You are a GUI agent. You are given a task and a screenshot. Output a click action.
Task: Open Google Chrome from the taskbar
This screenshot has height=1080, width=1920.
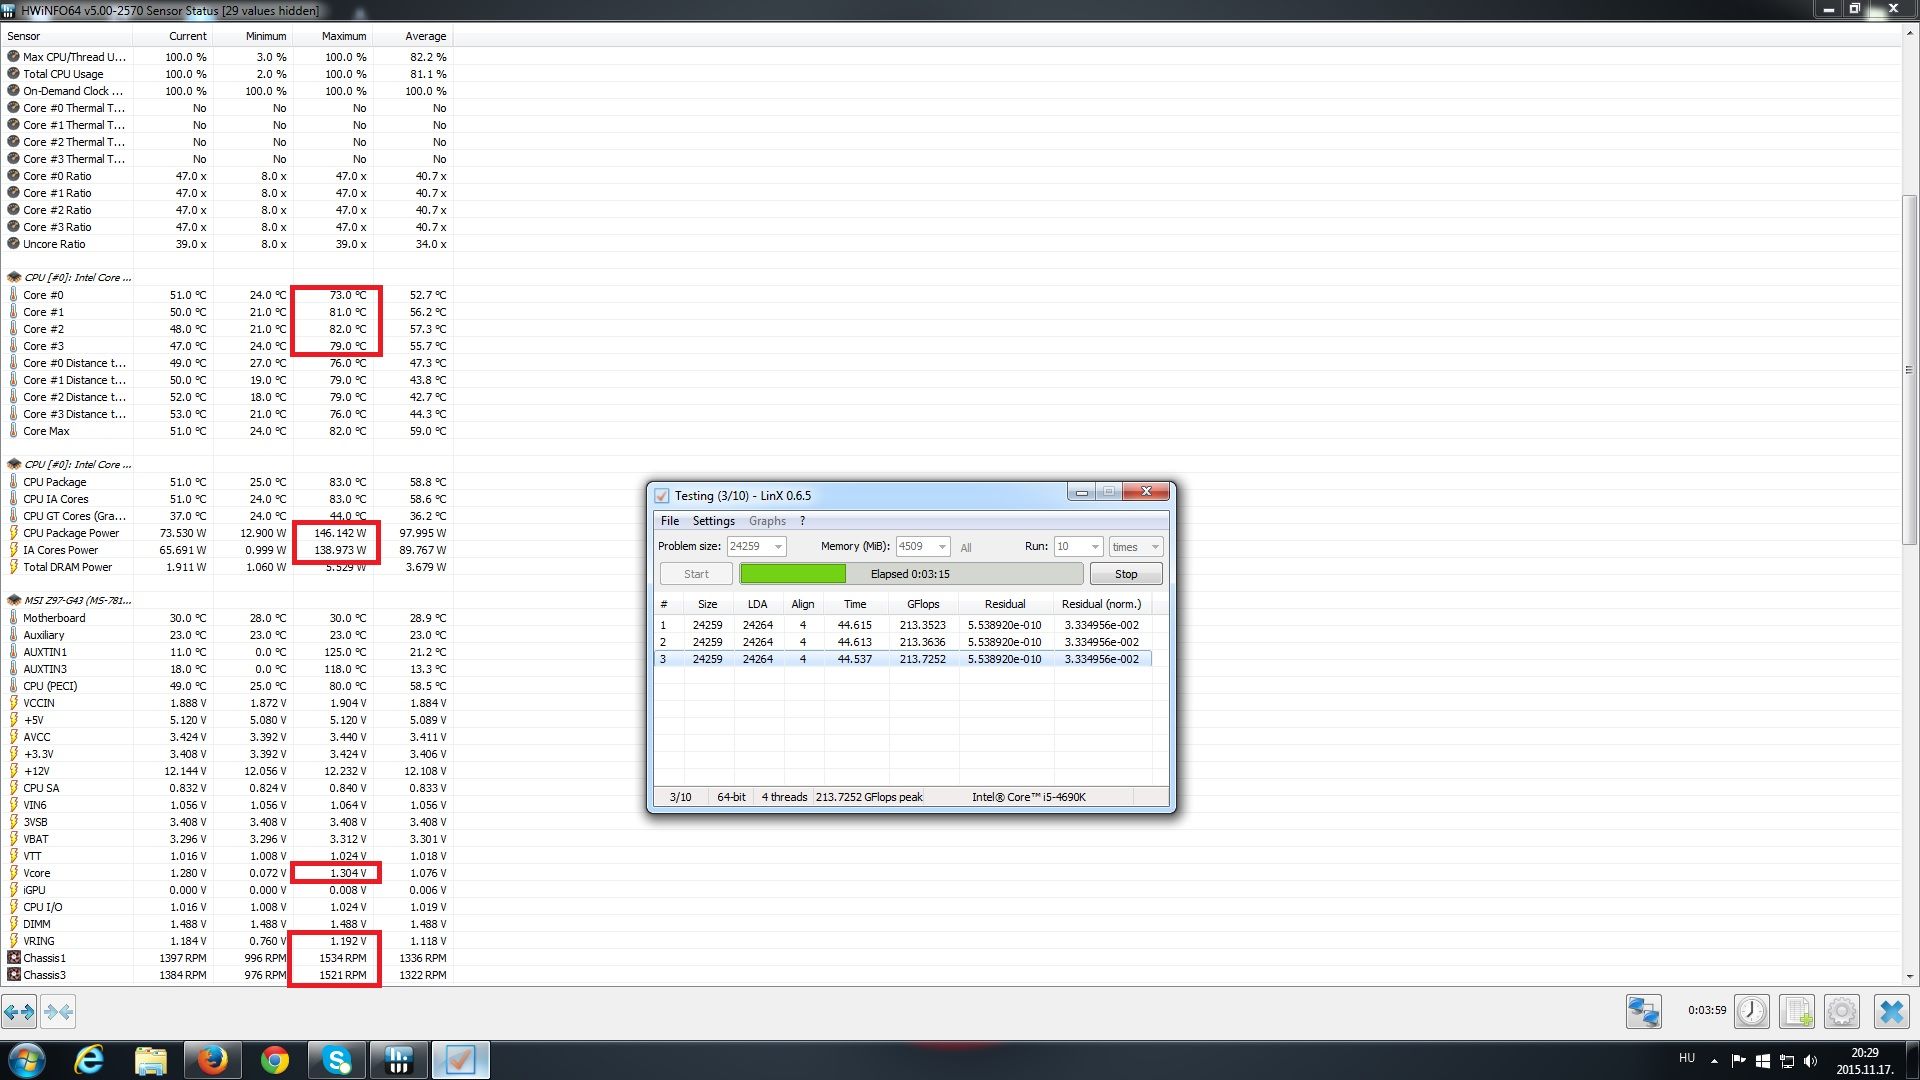pyautogui.click(x=274, y=1060)
